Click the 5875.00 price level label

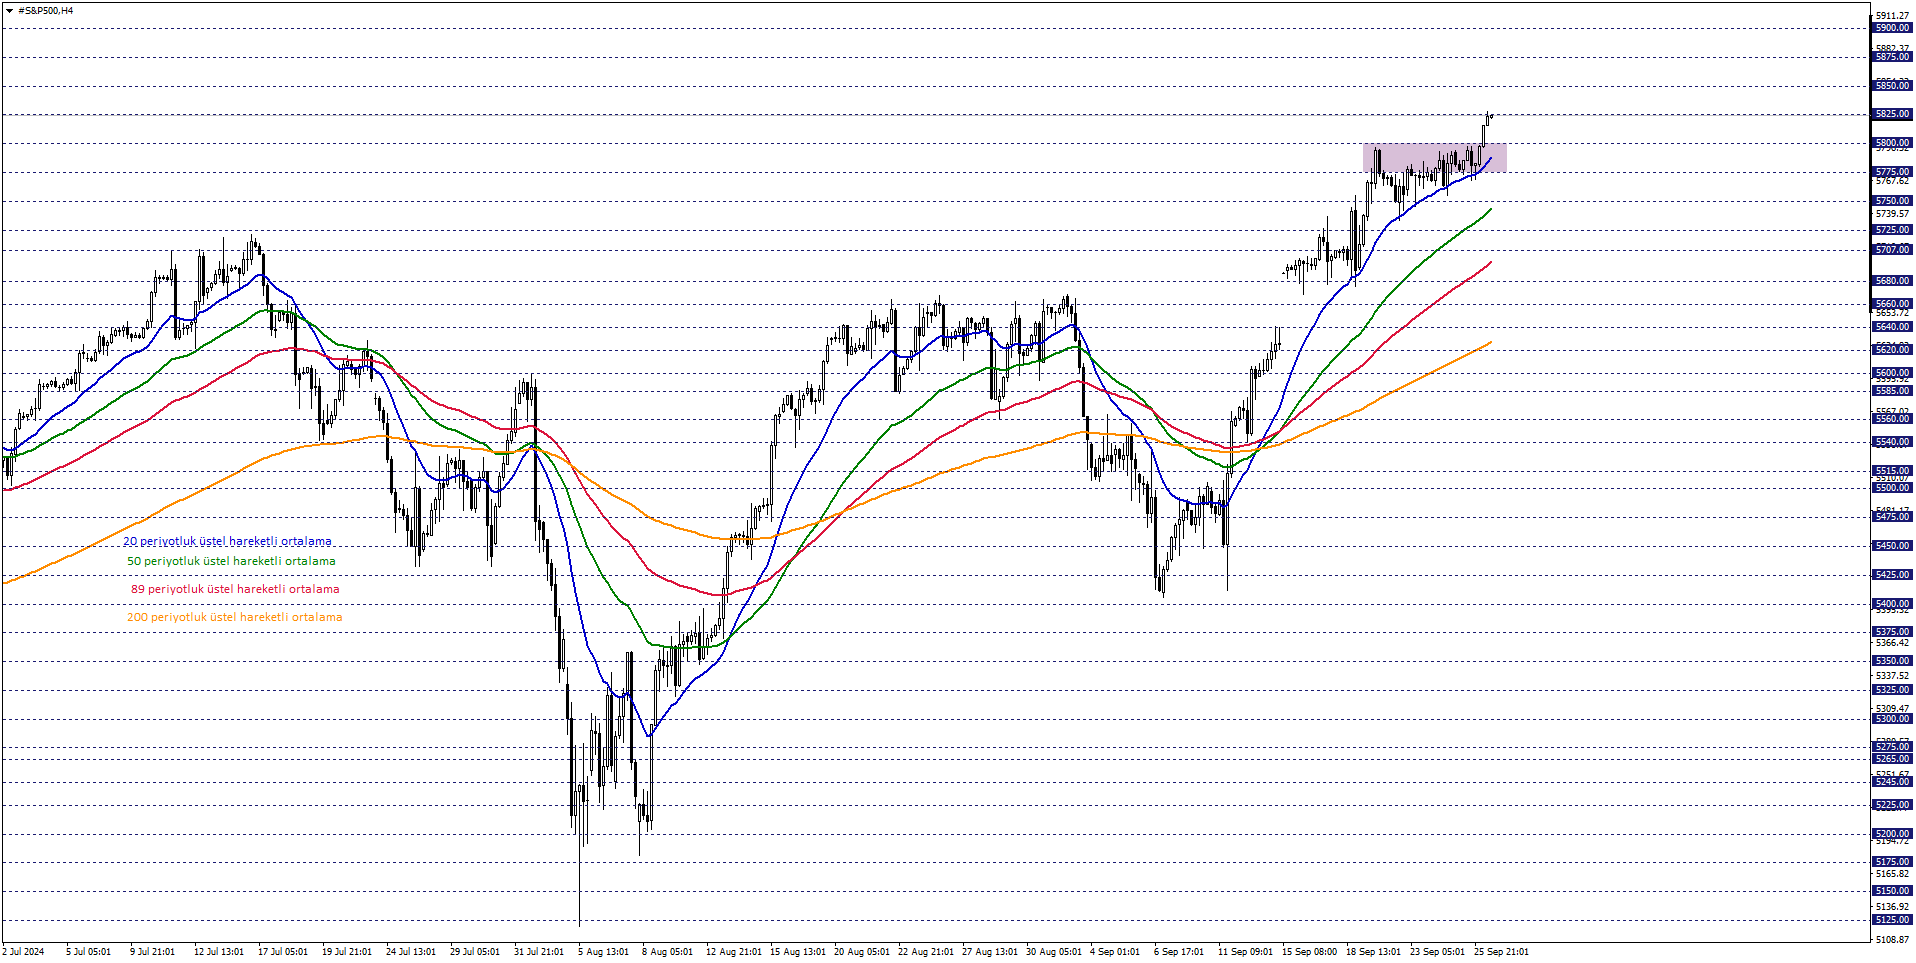pyautogui.click(x=1892, y=57)
